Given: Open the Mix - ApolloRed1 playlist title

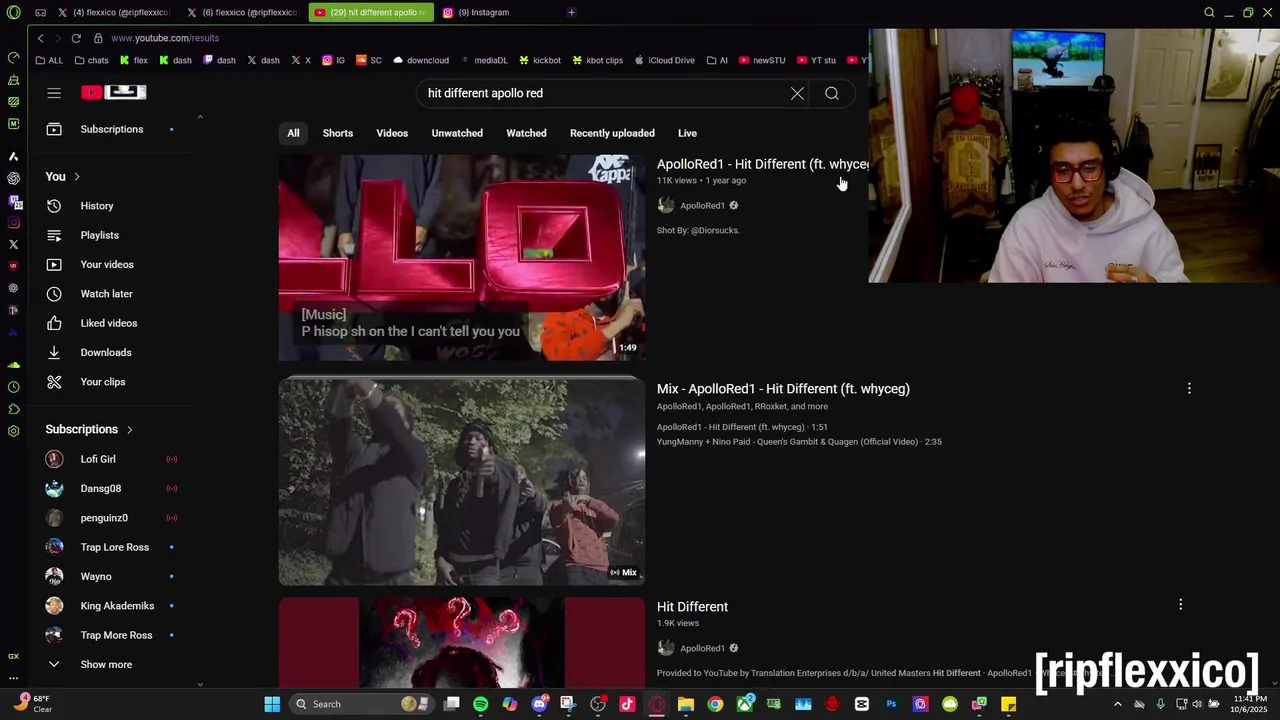Looking at the screenshot, I should tap(783, 389).
